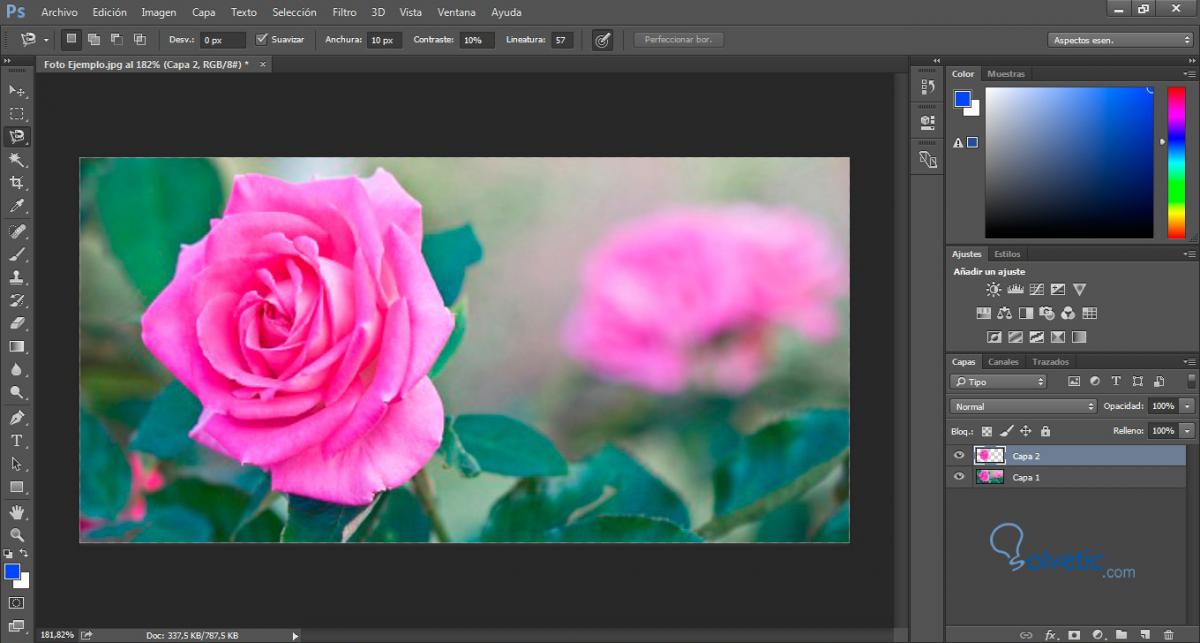Select the Horizontal Type tool
The width and height of the screenshot is (1200, 643).
17,441
